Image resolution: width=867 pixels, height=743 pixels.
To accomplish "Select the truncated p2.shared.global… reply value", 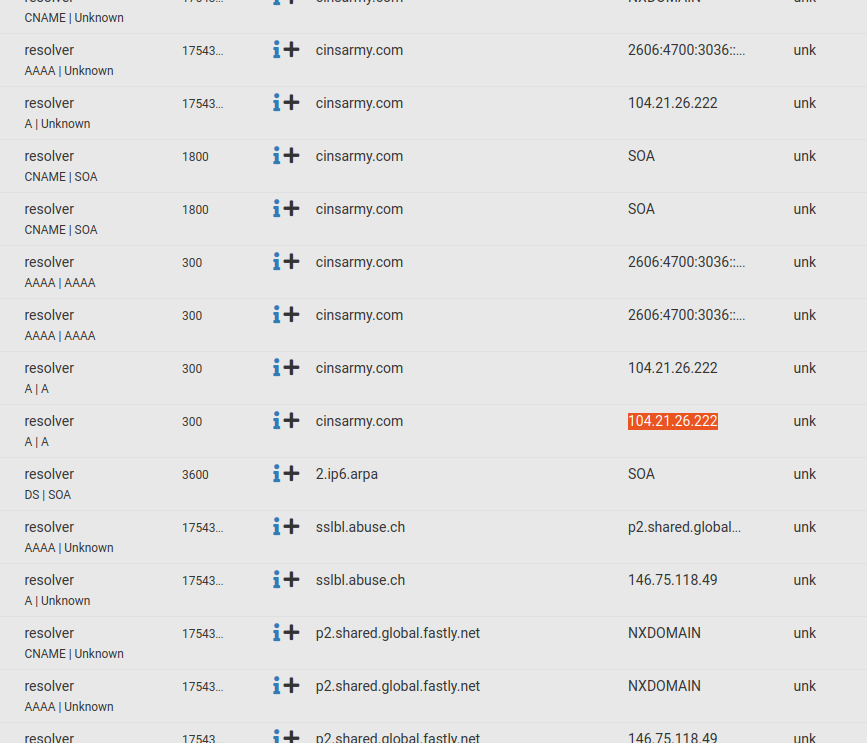I will click(684, 527).
